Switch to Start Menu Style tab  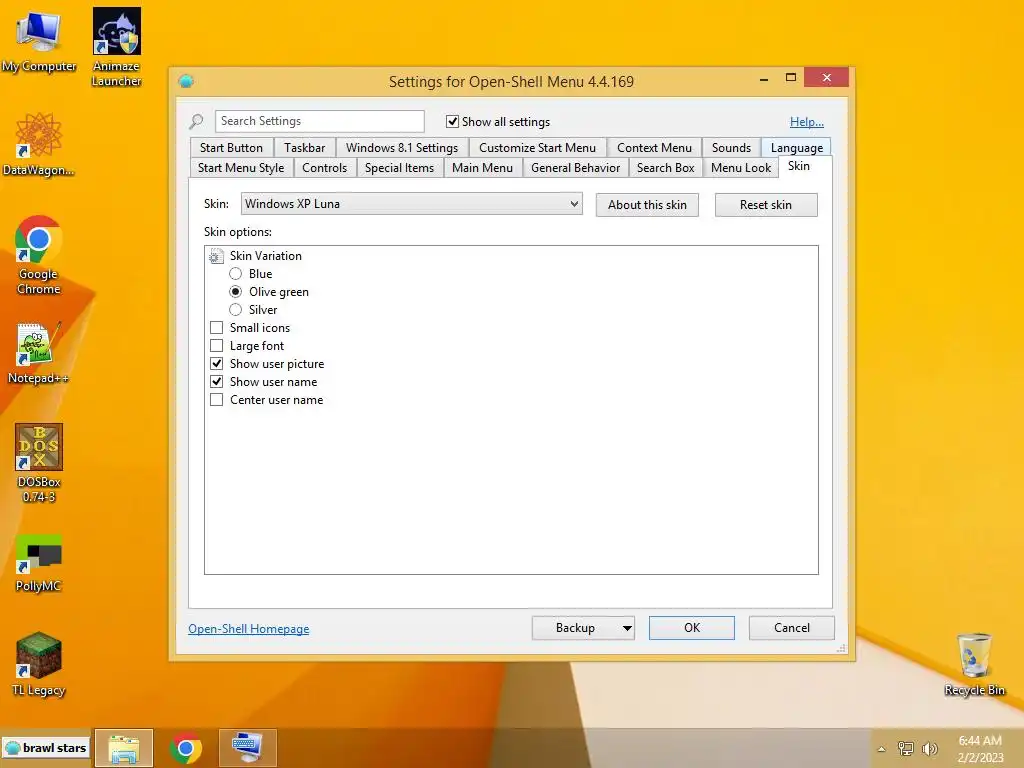pos(241,168)
